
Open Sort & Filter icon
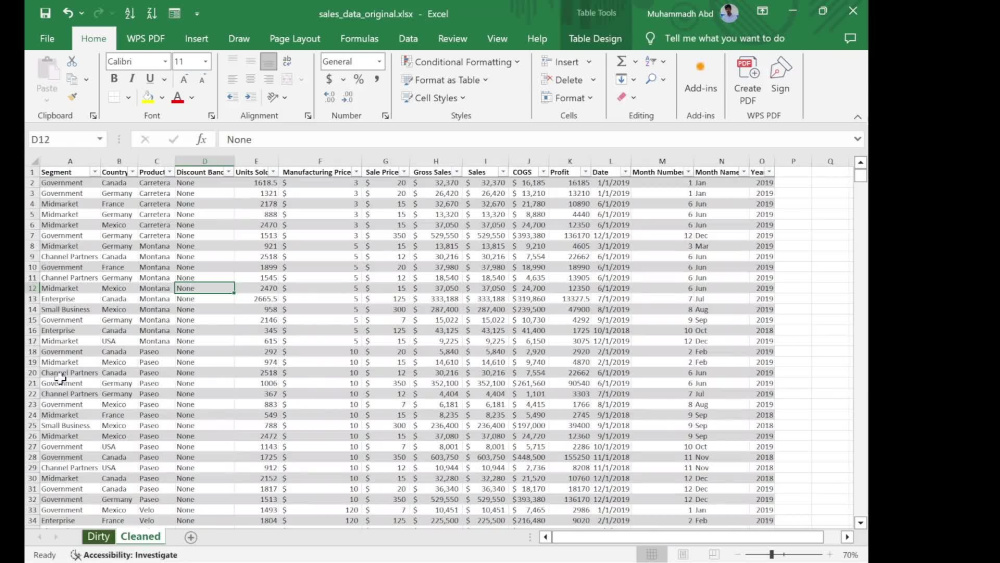click(651, 61)
